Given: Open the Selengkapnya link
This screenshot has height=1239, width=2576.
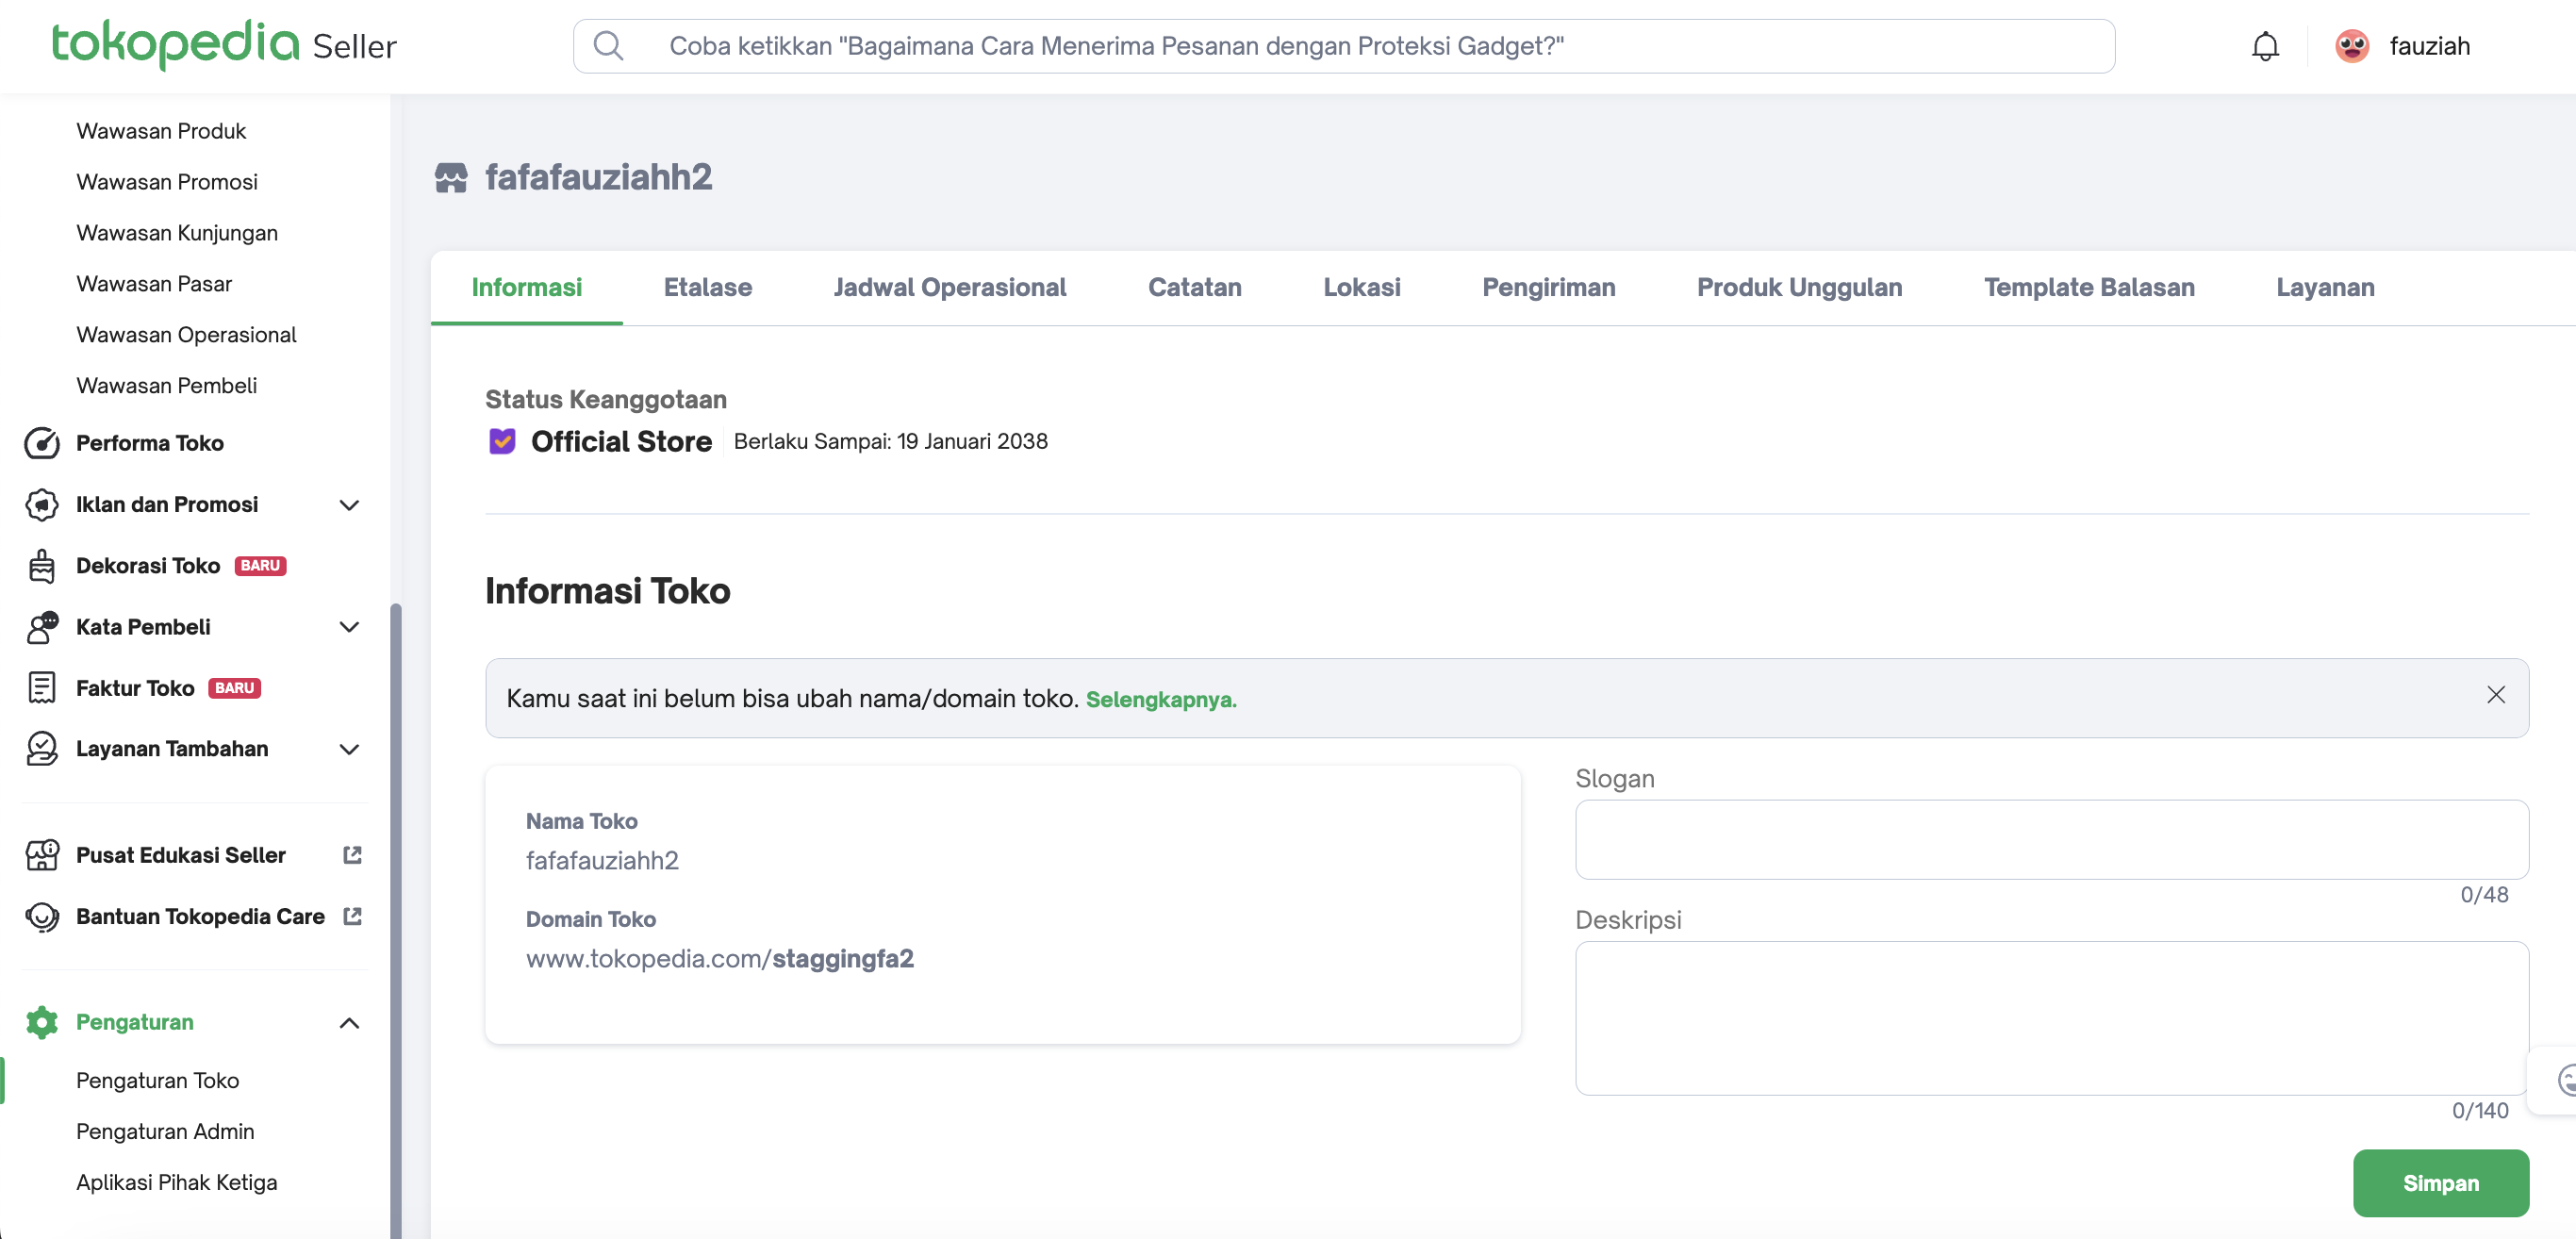Looking at the screenshot, I should coord(1160,699).
